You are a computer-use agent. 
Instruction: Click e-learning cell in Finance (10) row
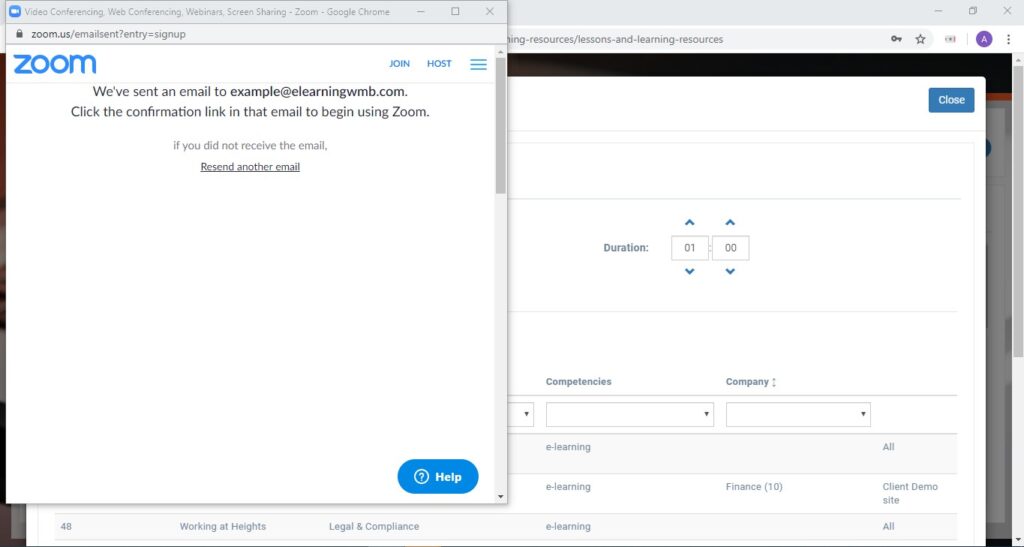click(x=568, y=486)
